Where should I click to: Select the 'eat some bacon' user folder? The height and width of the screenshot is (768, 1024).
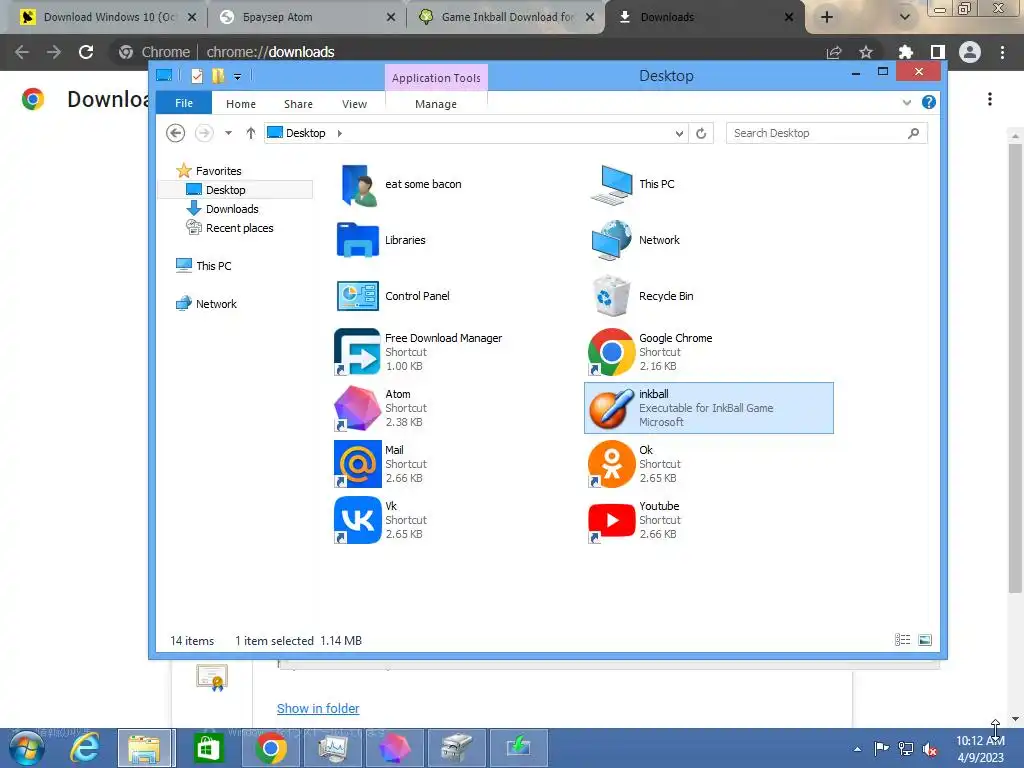click(x=357, y=184)
